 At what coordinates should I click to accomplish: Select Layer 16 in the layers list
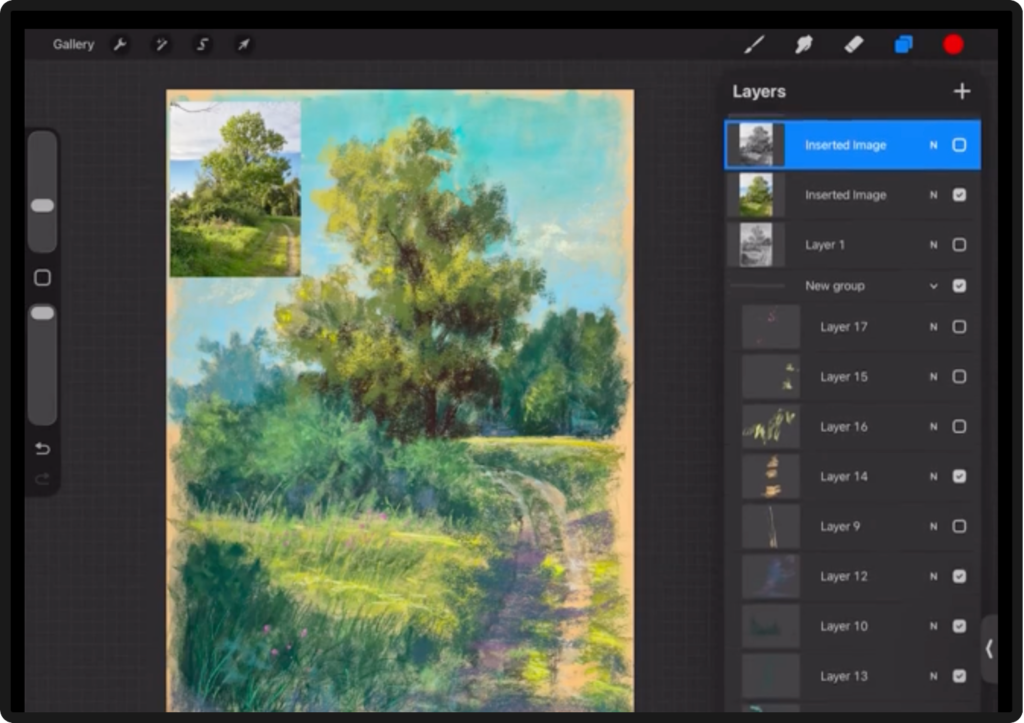point(844,427)
